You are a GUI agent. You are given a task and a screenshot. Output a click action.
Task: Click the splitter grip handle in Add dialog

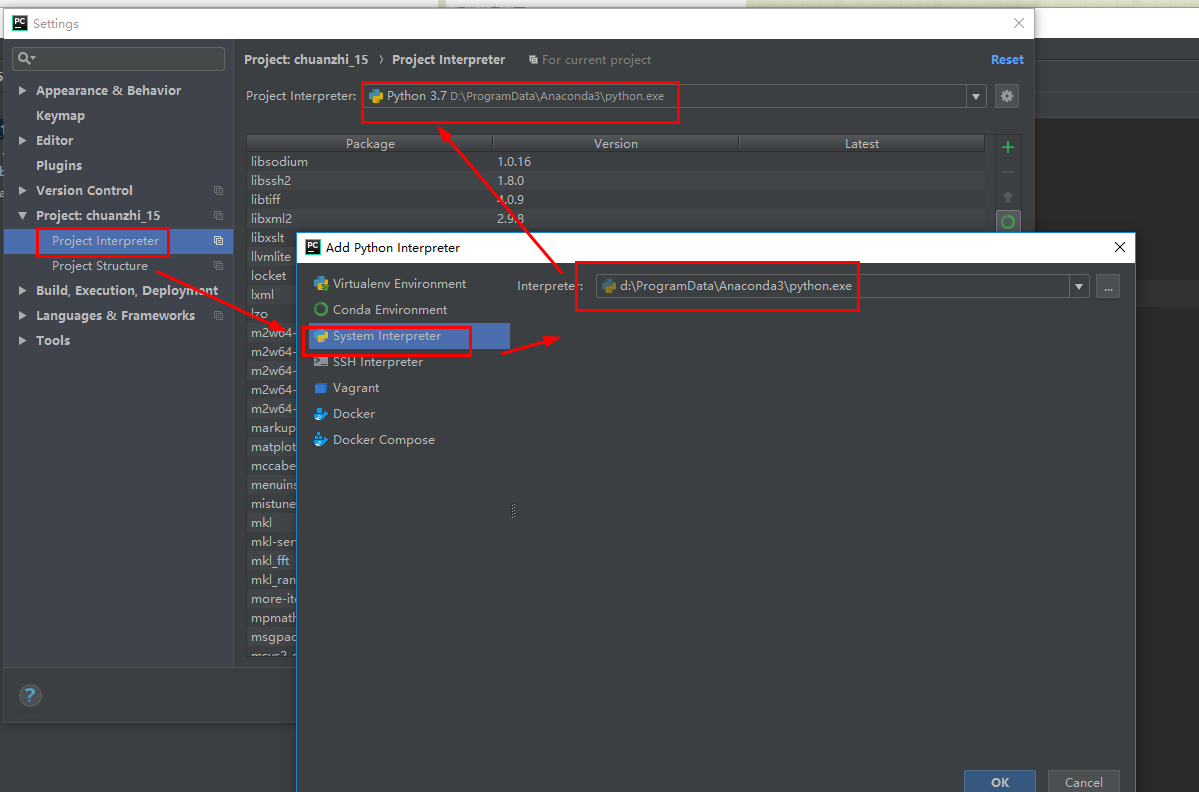coord(513,511)
